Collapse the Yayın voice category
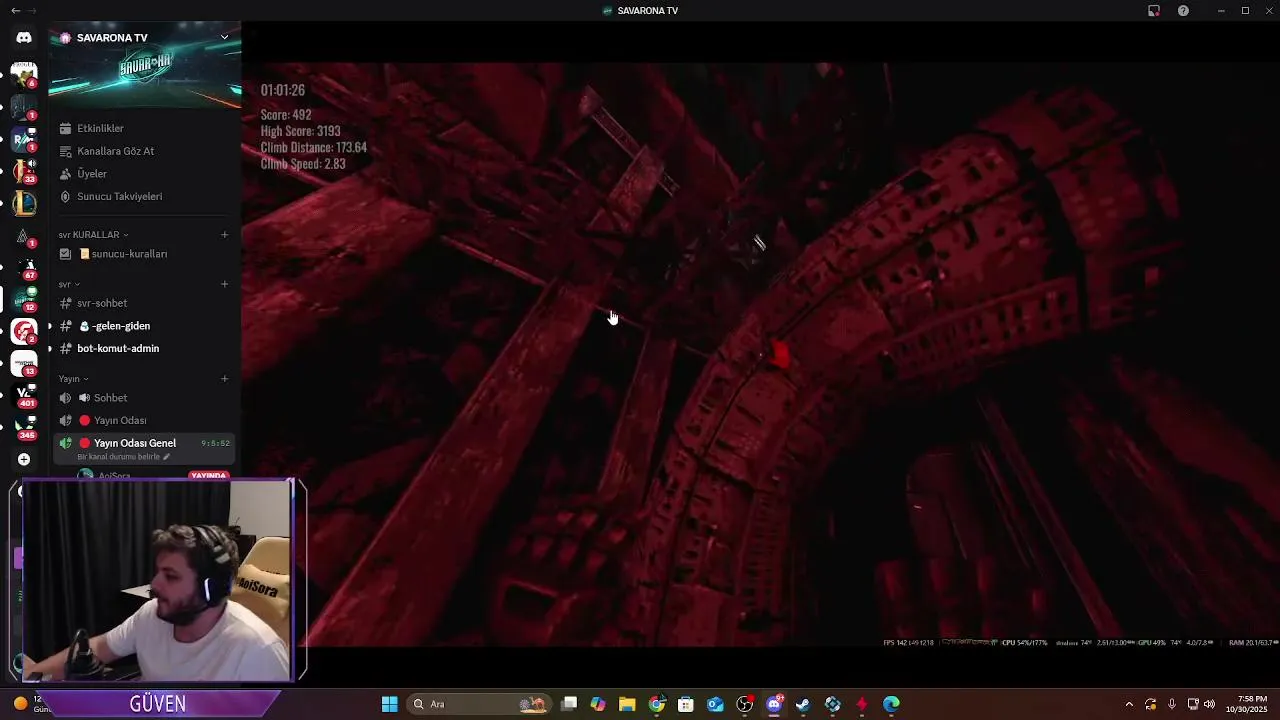 click(x=73, y=379)
